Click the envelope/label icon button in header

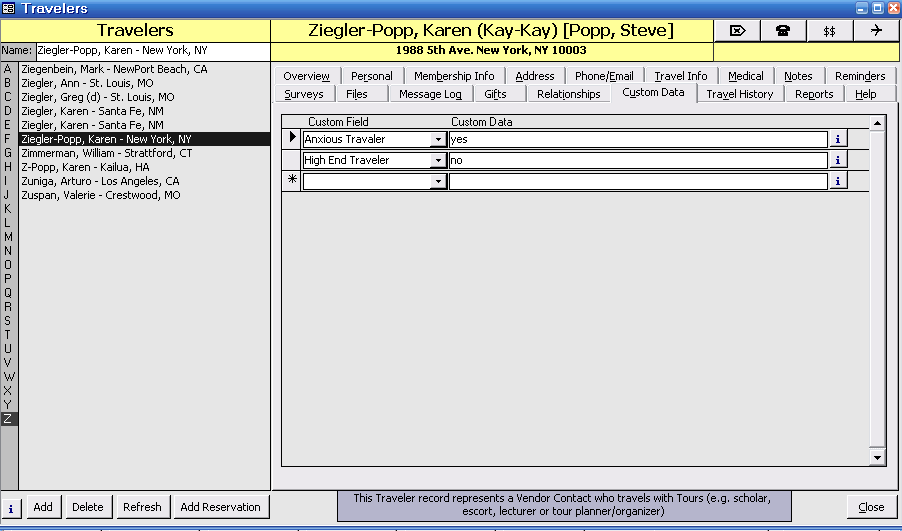[x=737, y=30]
